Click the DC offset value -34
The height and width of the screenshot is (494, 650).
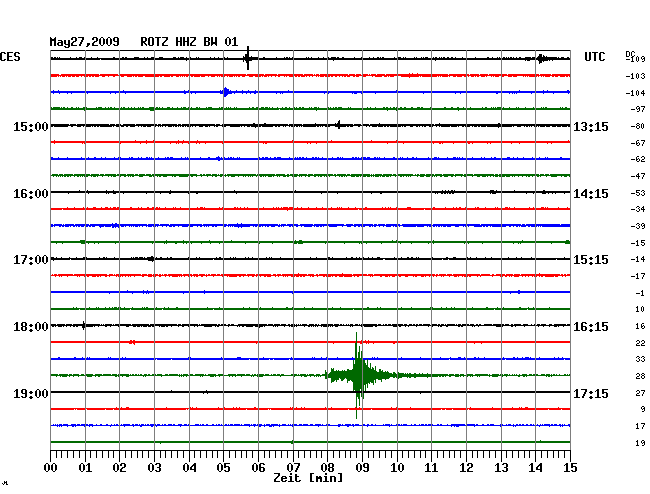(638, 209)
